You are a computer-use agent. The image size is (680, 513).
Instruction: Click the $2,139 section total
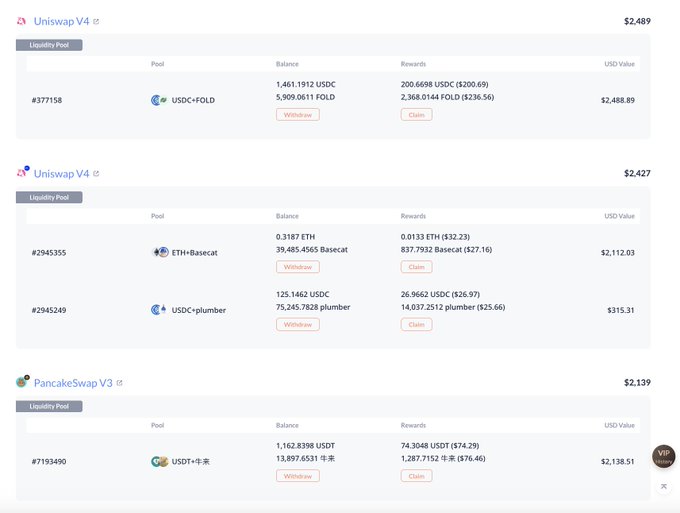click(x=637, y=382)
